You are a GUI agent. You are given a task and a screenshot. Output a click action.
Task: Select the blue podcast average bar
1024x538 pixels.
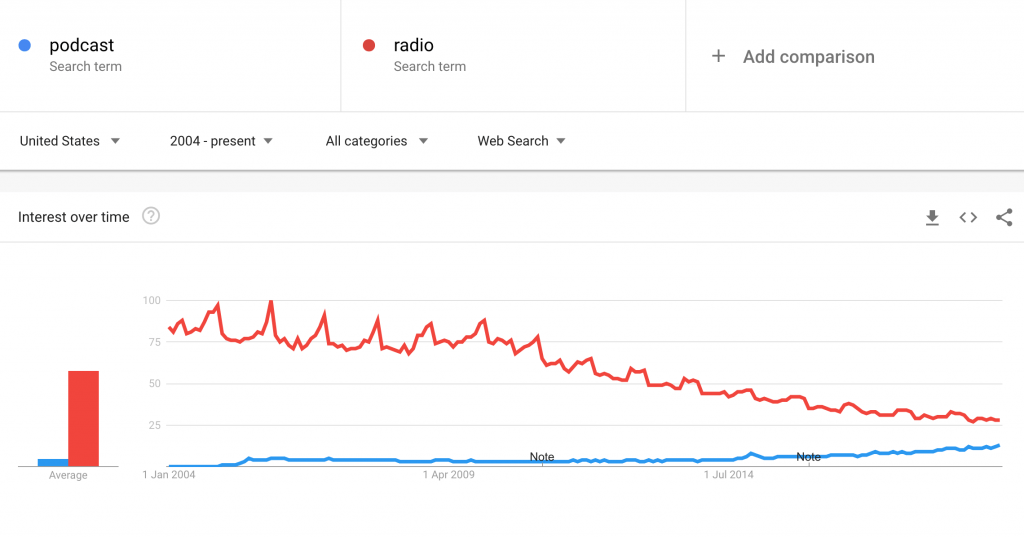coord(53,463)
